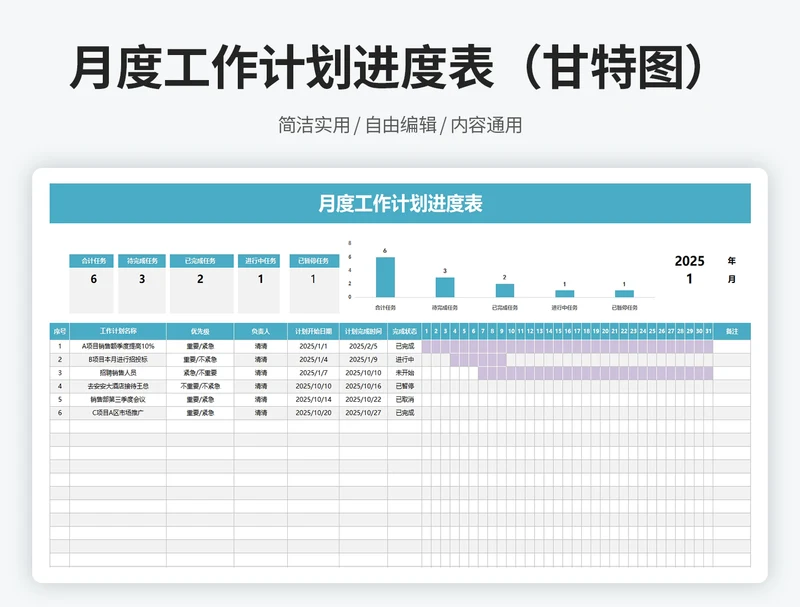This screenshot has width=800, height=607.
Task: Click the 待完成任务 bar in the chart
Action: coord(445,287)
